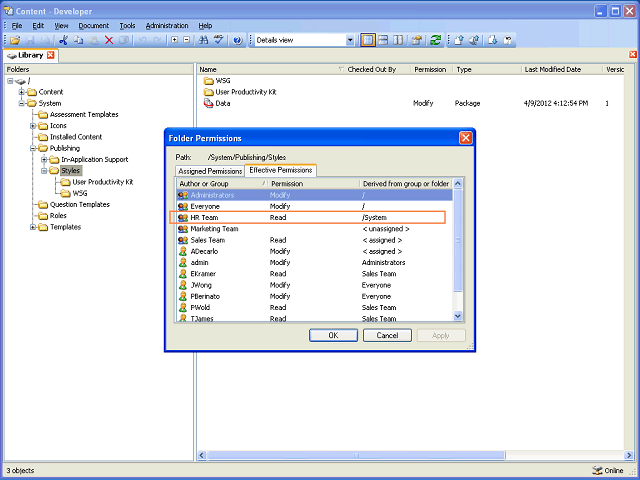The width and height of the screenshot is (640, 480).
Task: Click the Open folder toolbar icon
Action: (15, 40)
